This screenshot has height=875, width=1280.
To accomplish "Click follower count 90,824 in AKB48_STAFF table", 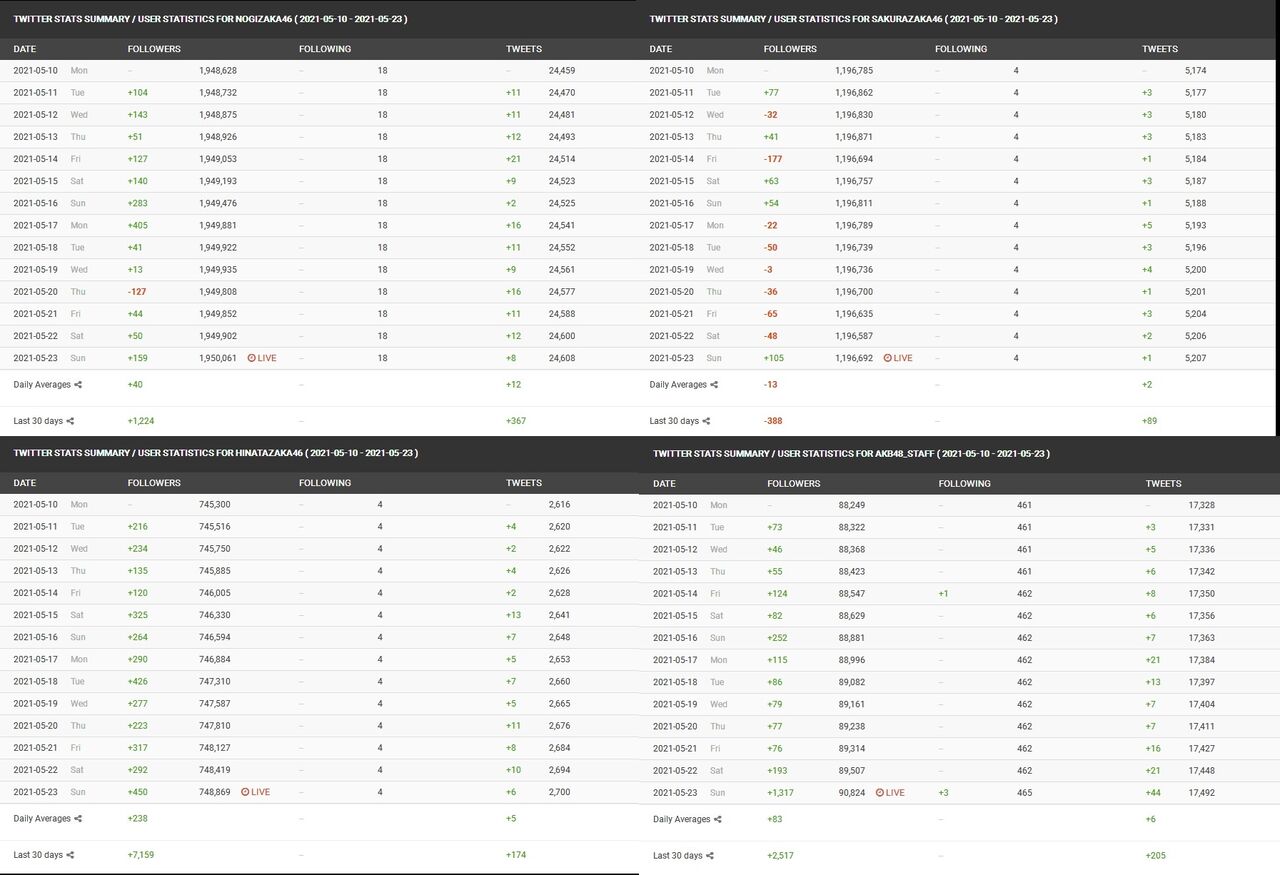I will tap(852, 793).
